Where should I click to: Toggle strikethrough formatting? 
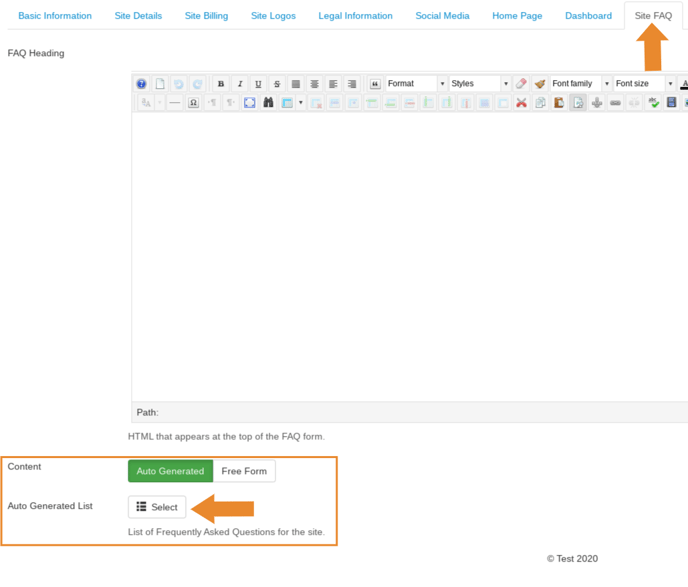(x=277, y=84)
